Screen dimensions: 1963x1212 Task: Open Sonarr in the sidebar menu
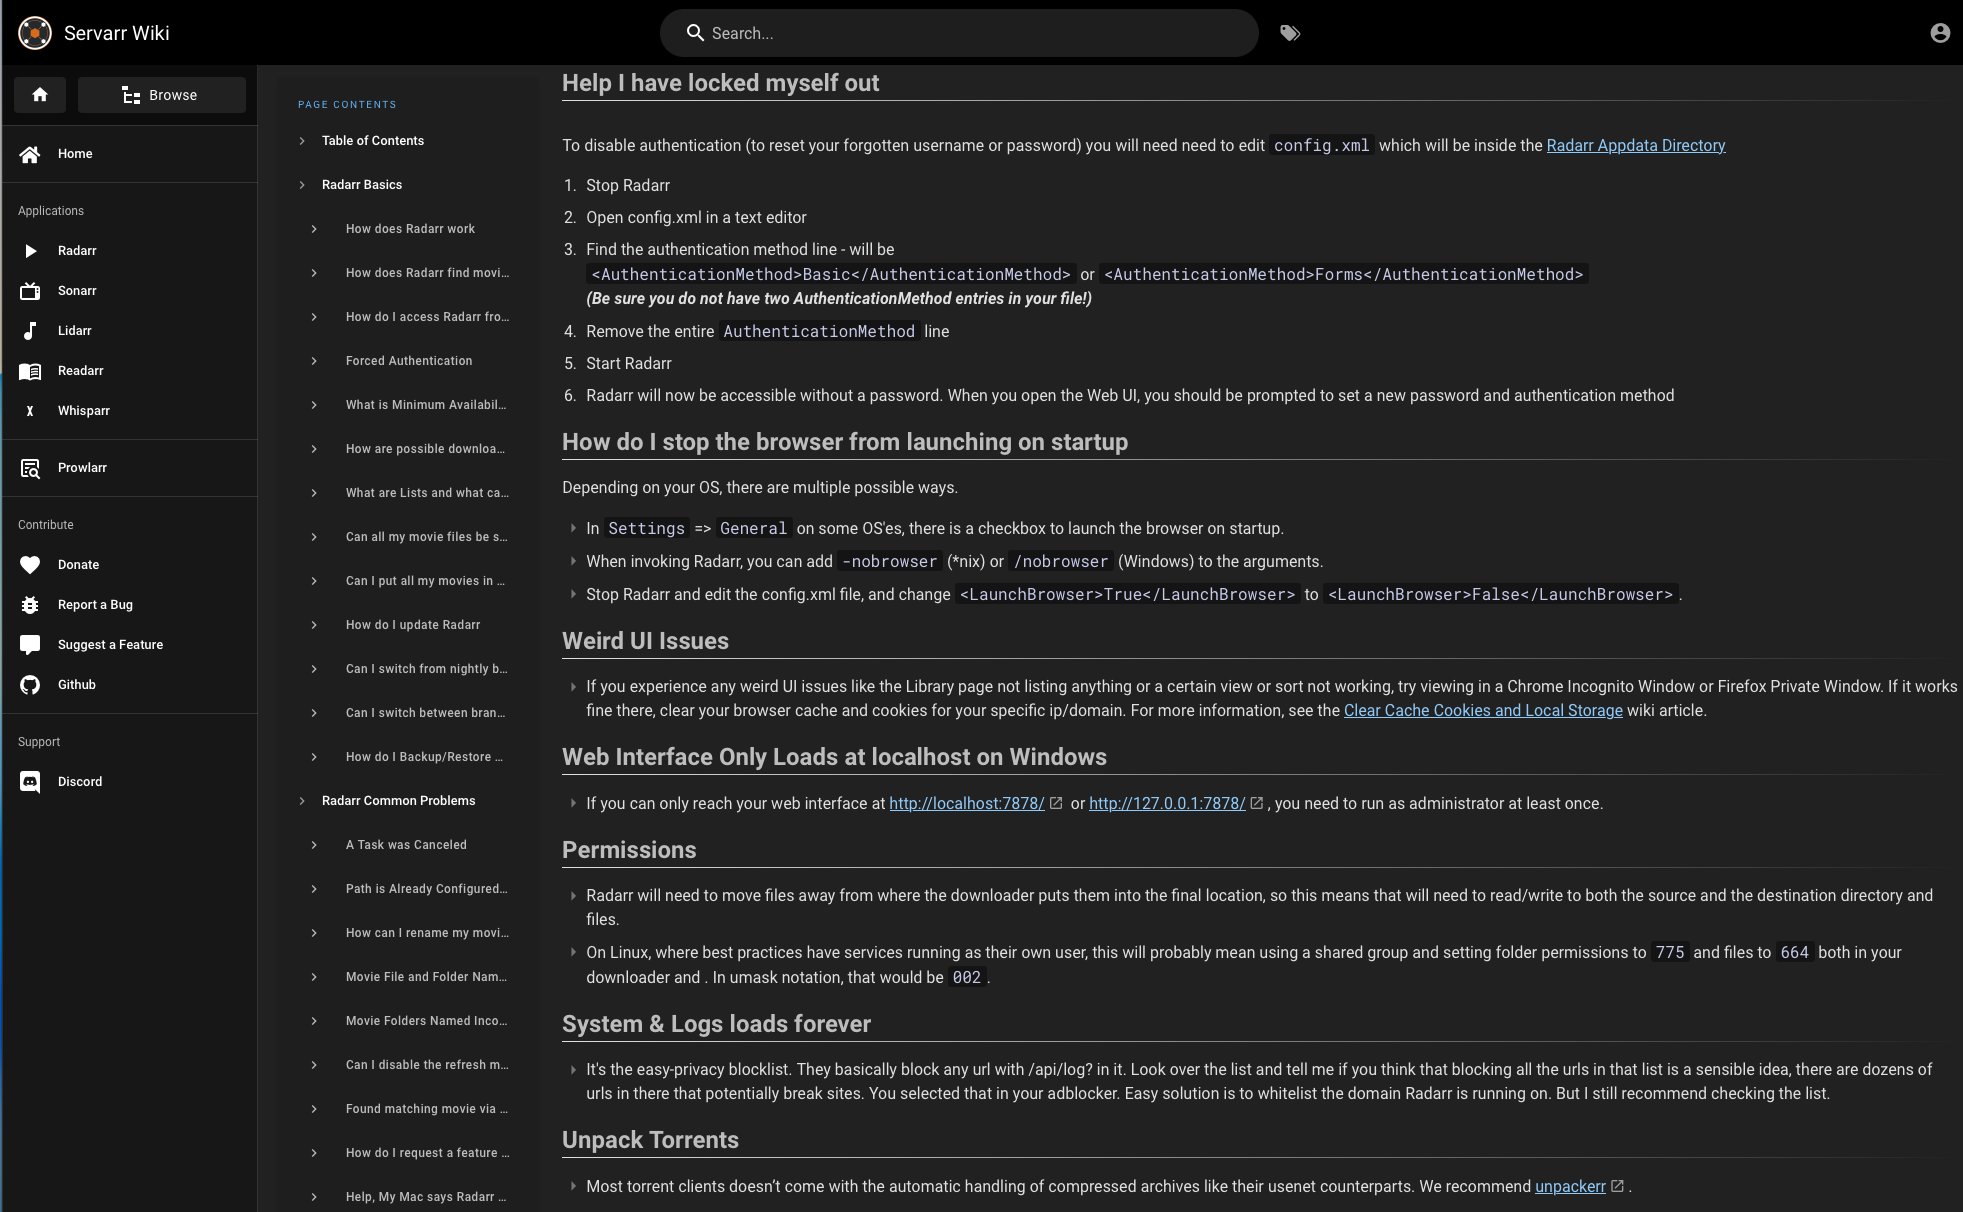(130, 291)
